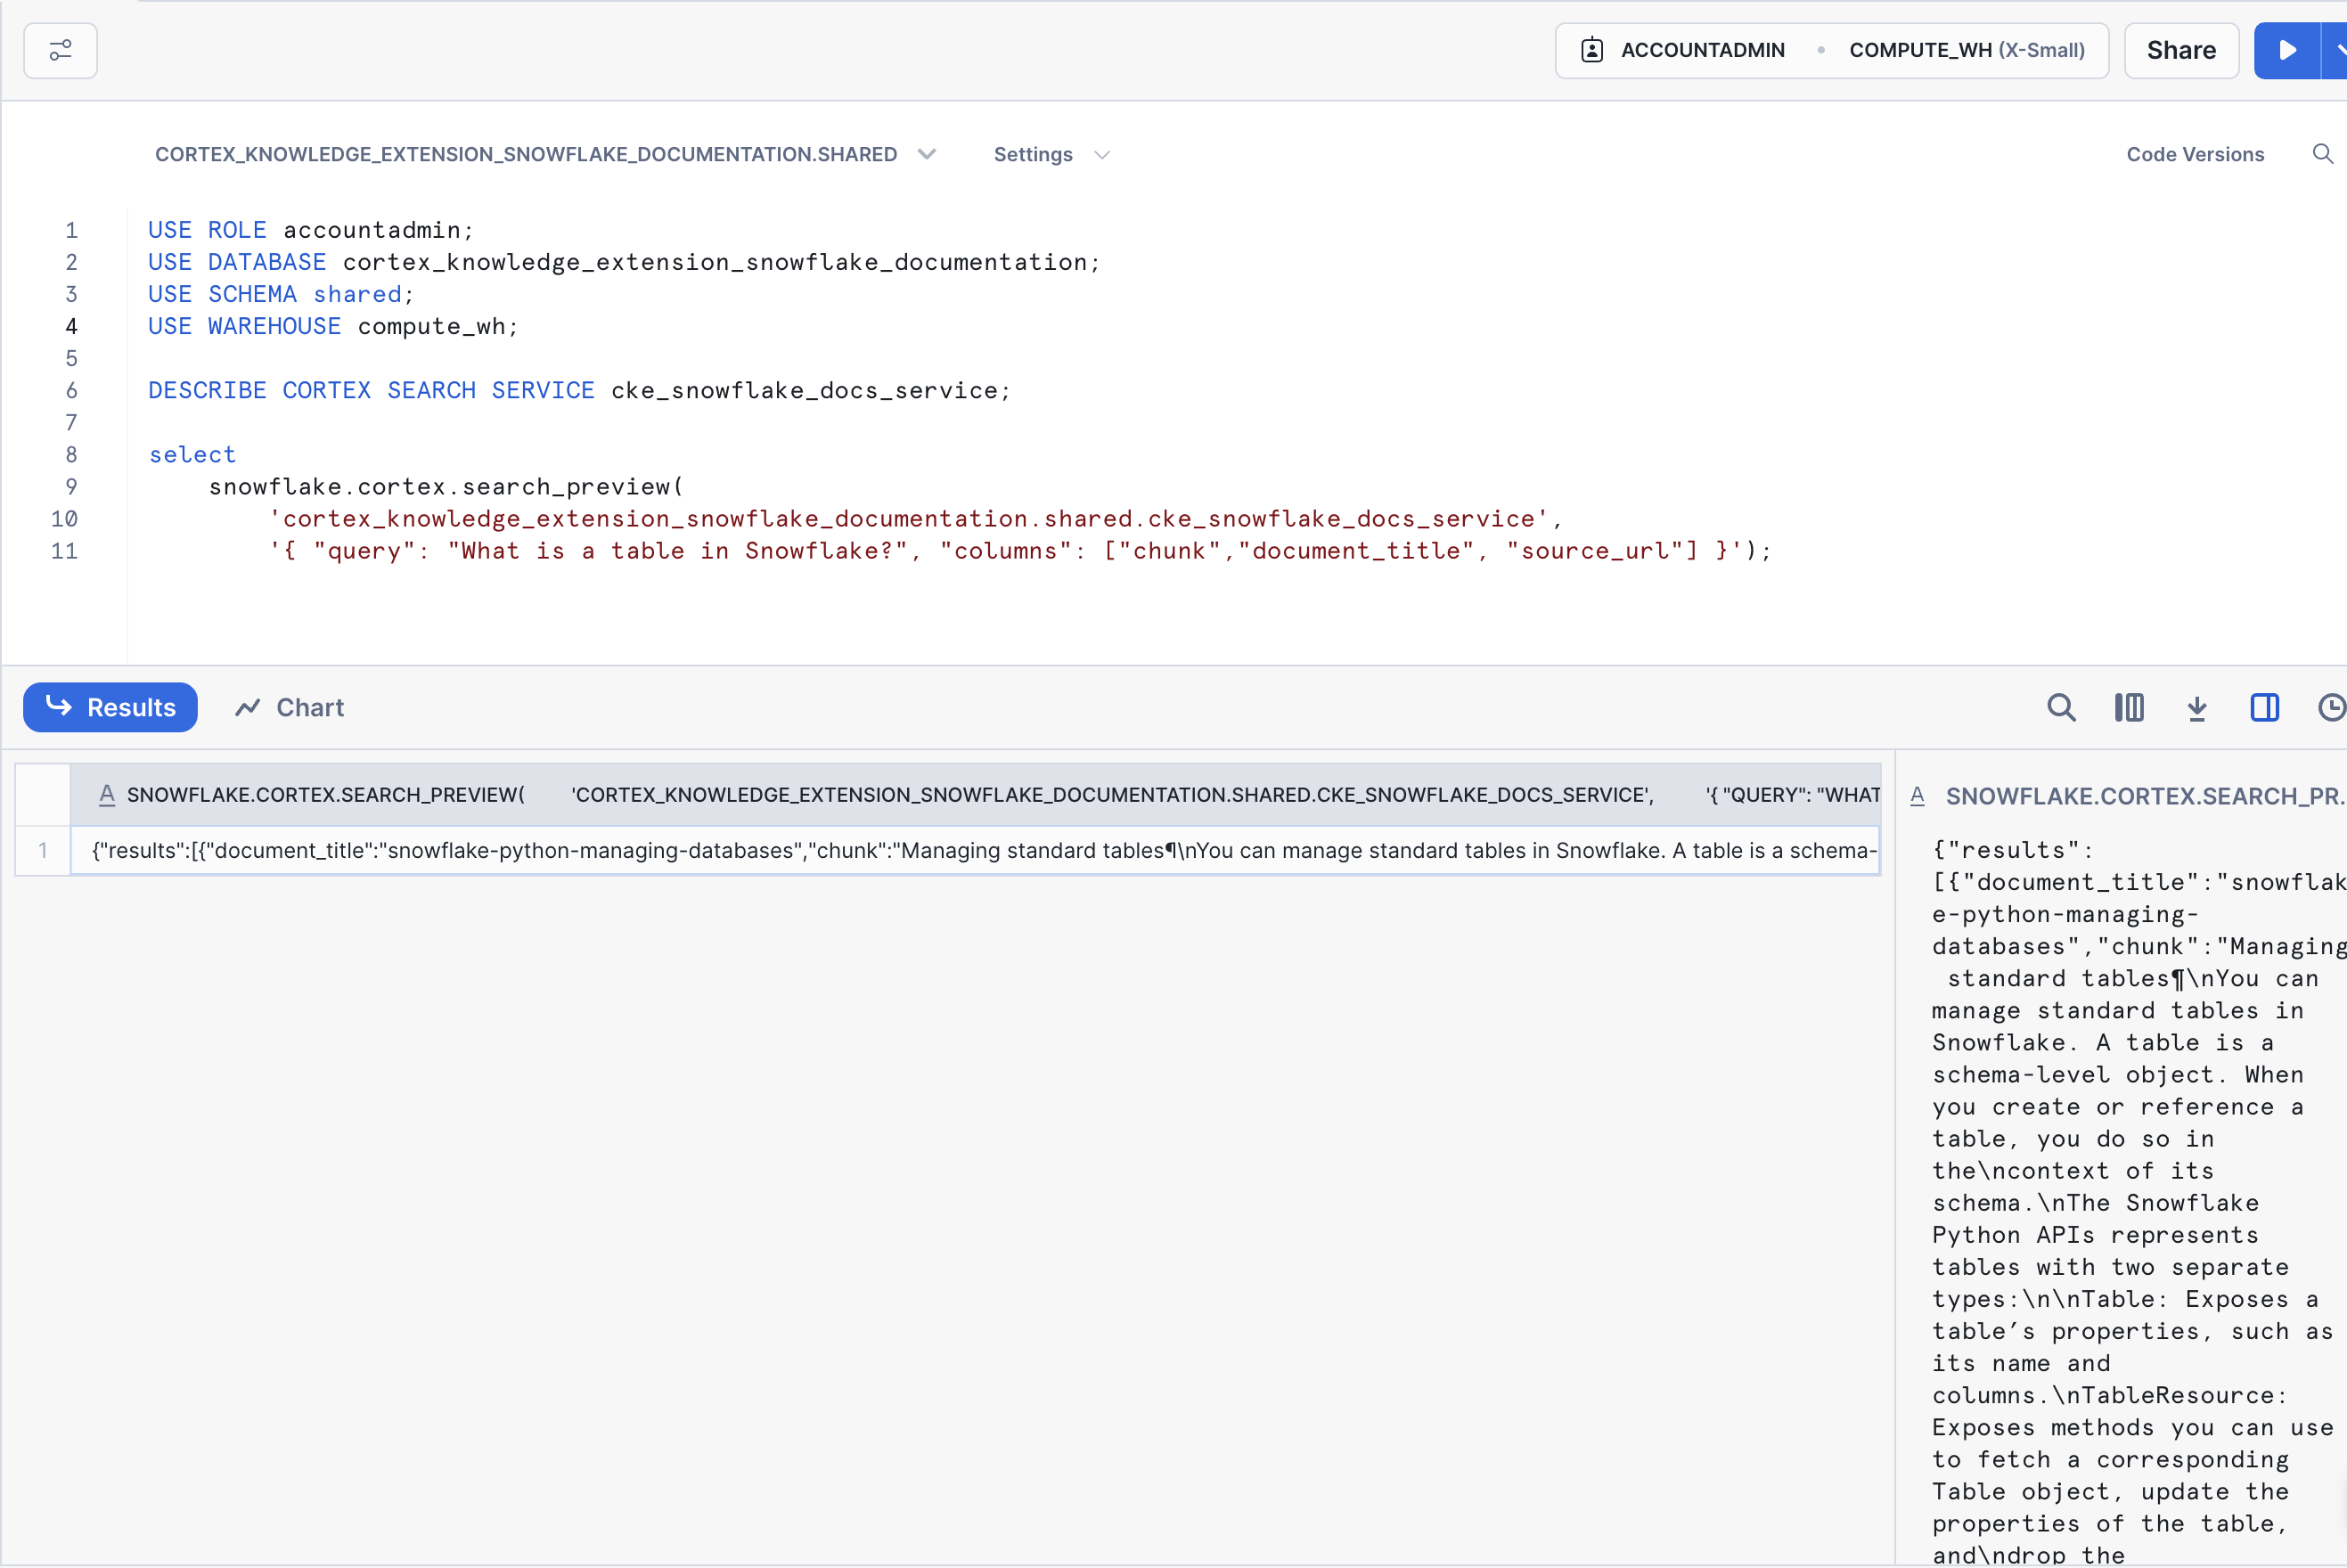
Task: Click the editor search magnifier icon
Action: pos(2322,154)
